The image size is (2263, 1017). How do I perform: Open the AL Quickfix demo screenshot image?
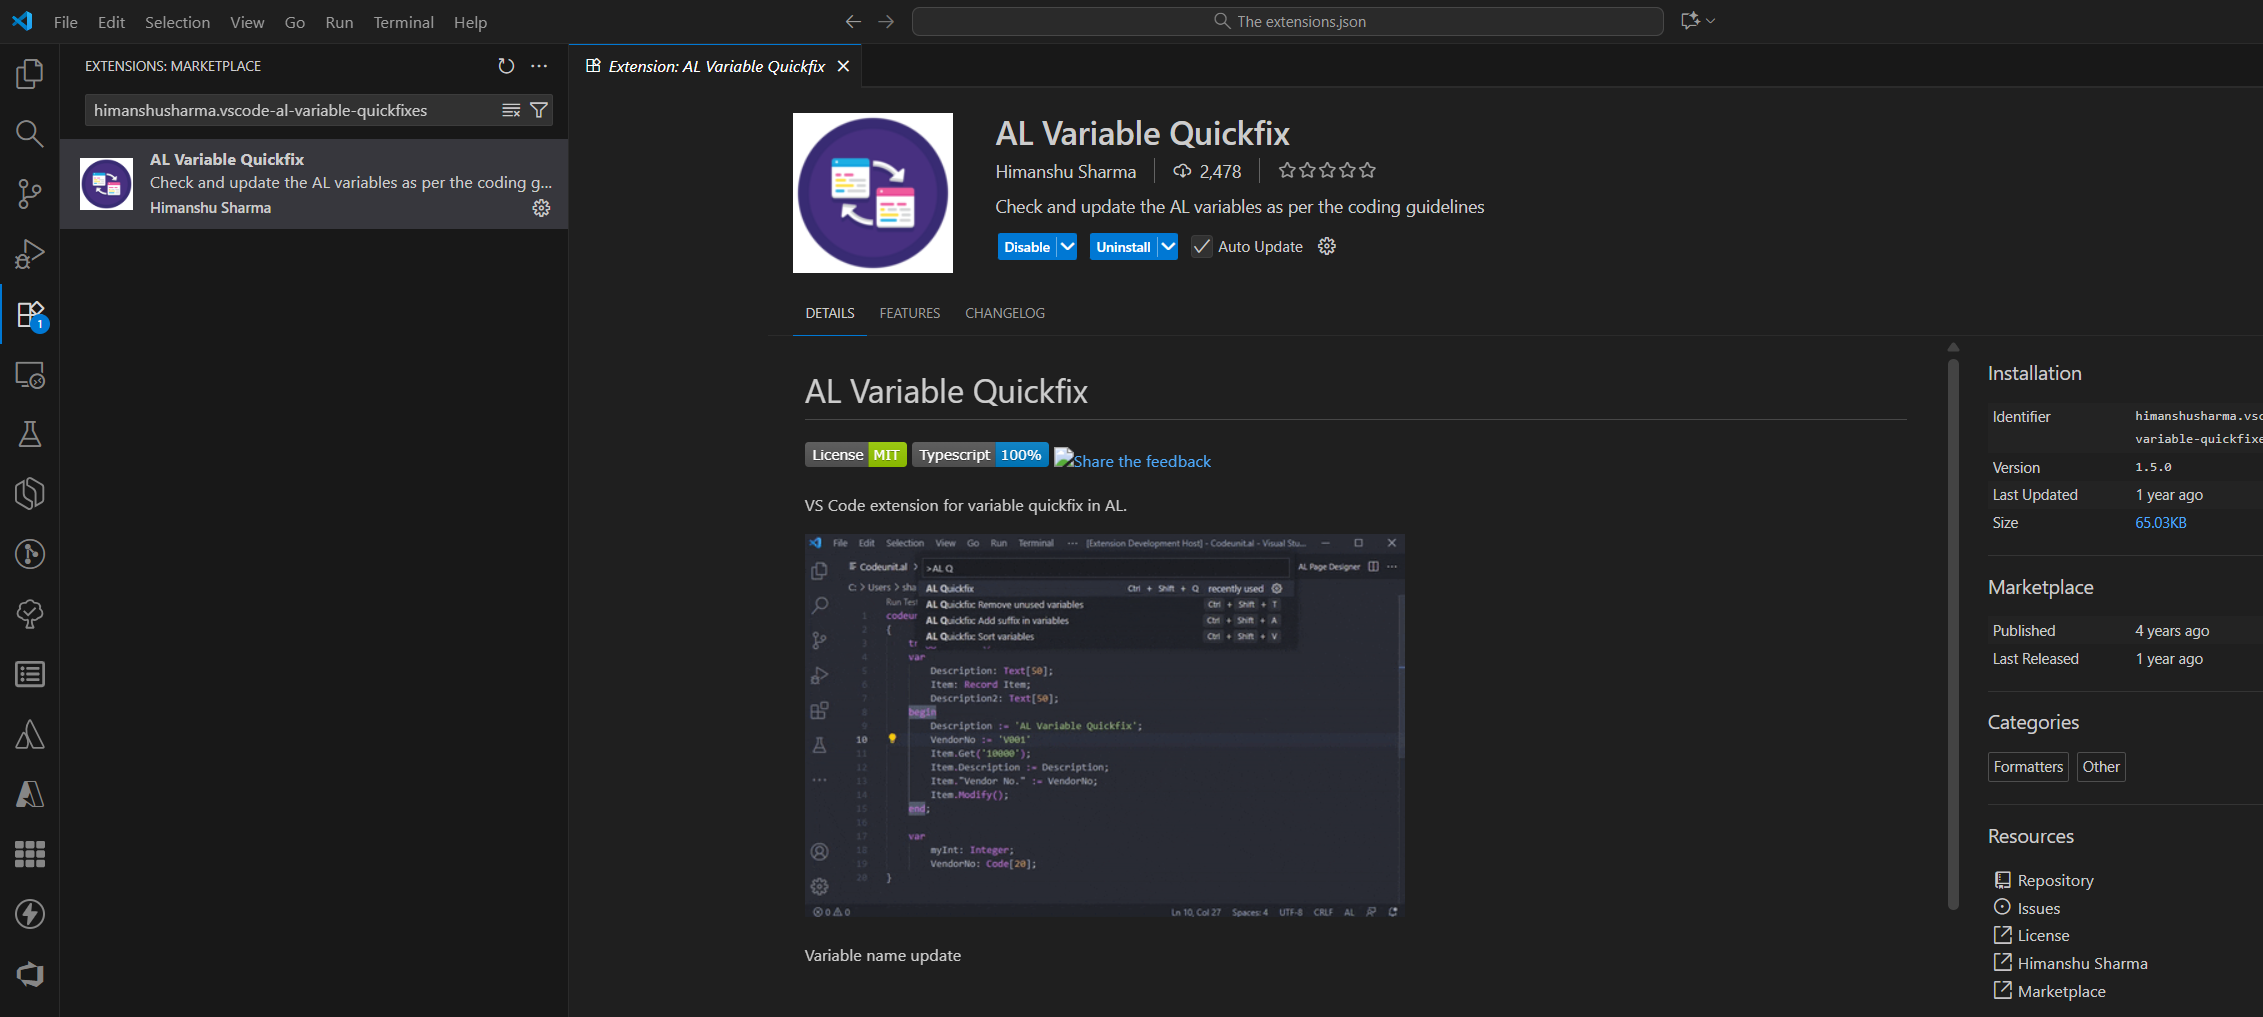click(1104, 726)
